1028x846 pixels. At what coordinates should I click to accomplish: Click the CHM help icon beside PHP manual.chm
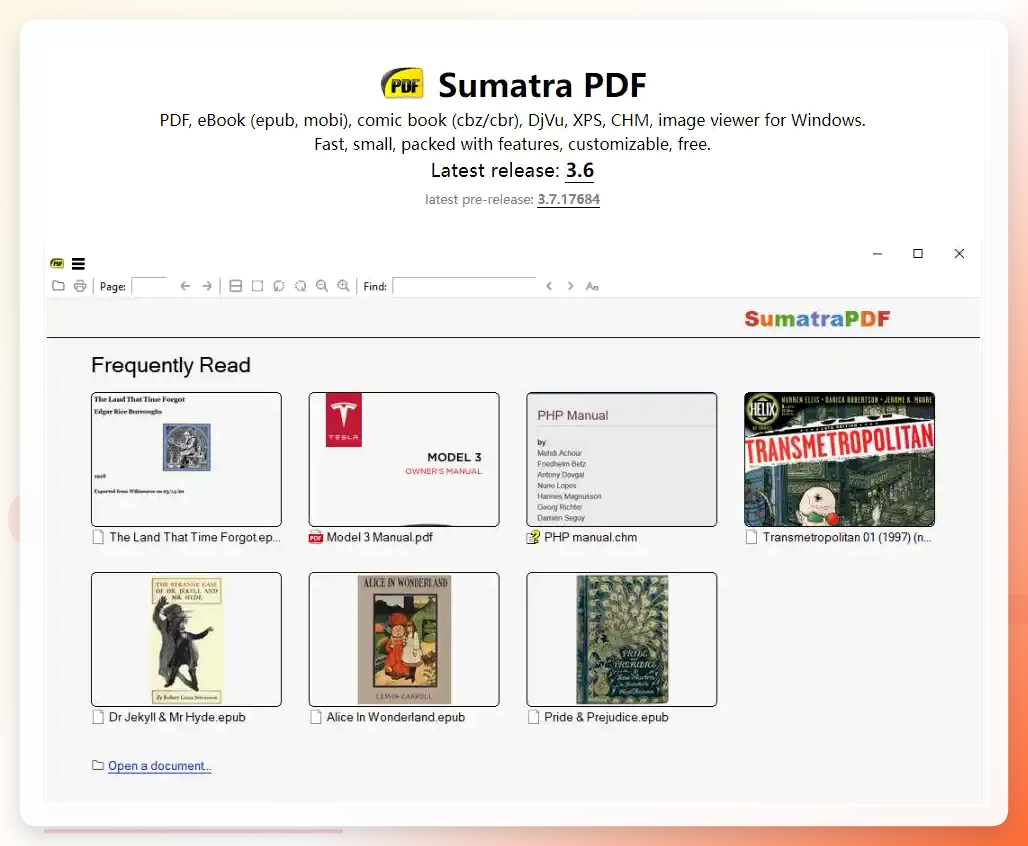[534, 537]
